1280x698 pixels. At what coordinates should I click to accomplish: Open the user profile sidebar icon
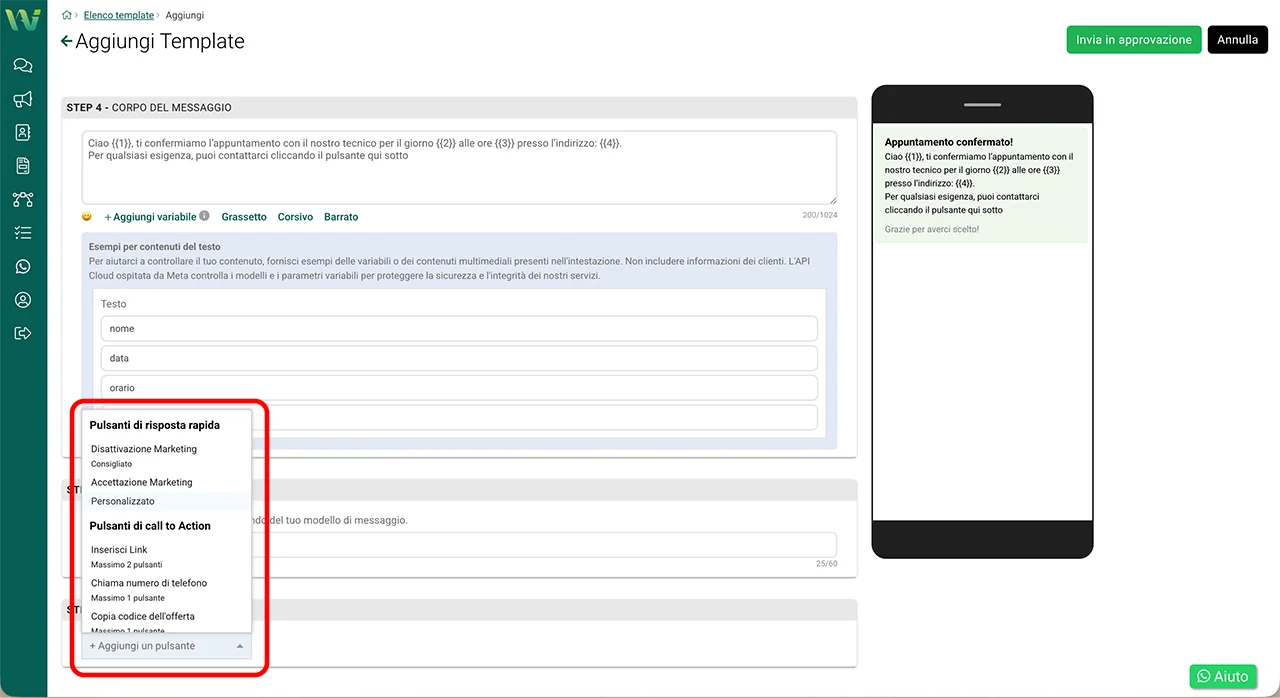click(22, 300)
